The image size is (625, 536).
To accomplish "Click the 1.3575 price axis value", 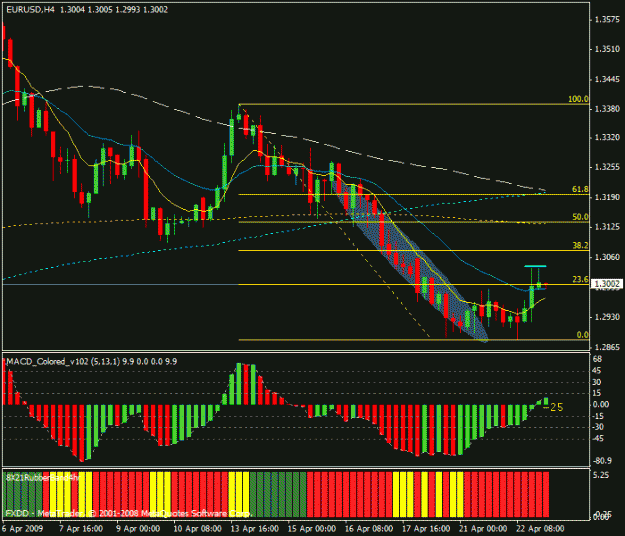I will point(607,20).
